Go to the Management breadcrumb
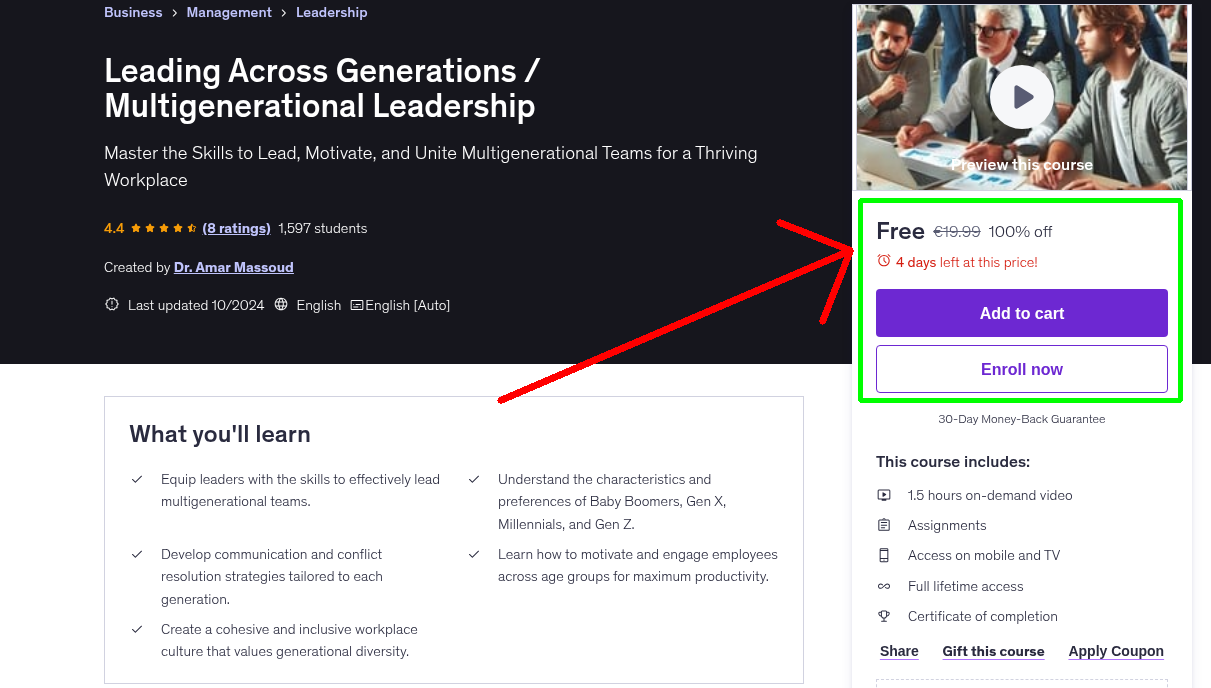 tap(229, 12)
